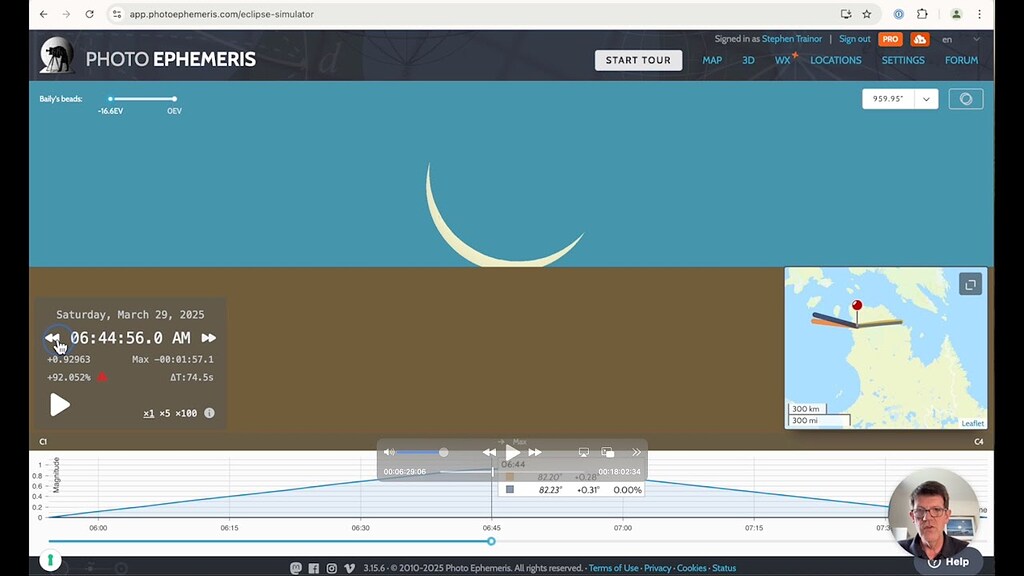Screen dimensions: 1024x576
Task: Open the Terms of Use link
Action: 613,568
